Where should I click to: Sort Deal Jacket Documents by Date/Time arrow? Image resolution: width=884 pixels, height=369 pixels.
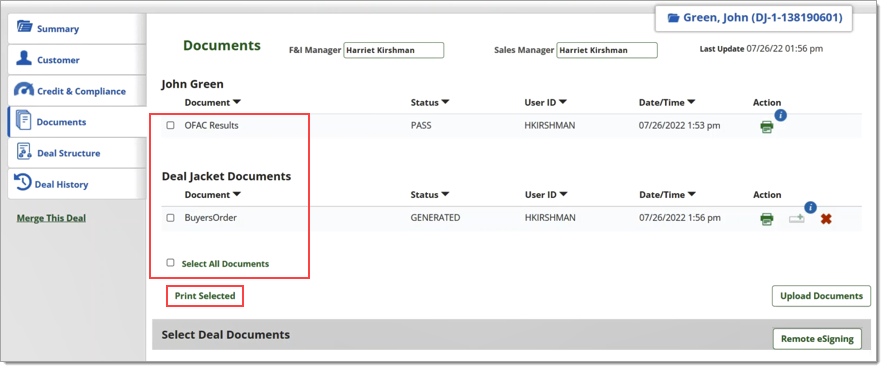(692, 194)
